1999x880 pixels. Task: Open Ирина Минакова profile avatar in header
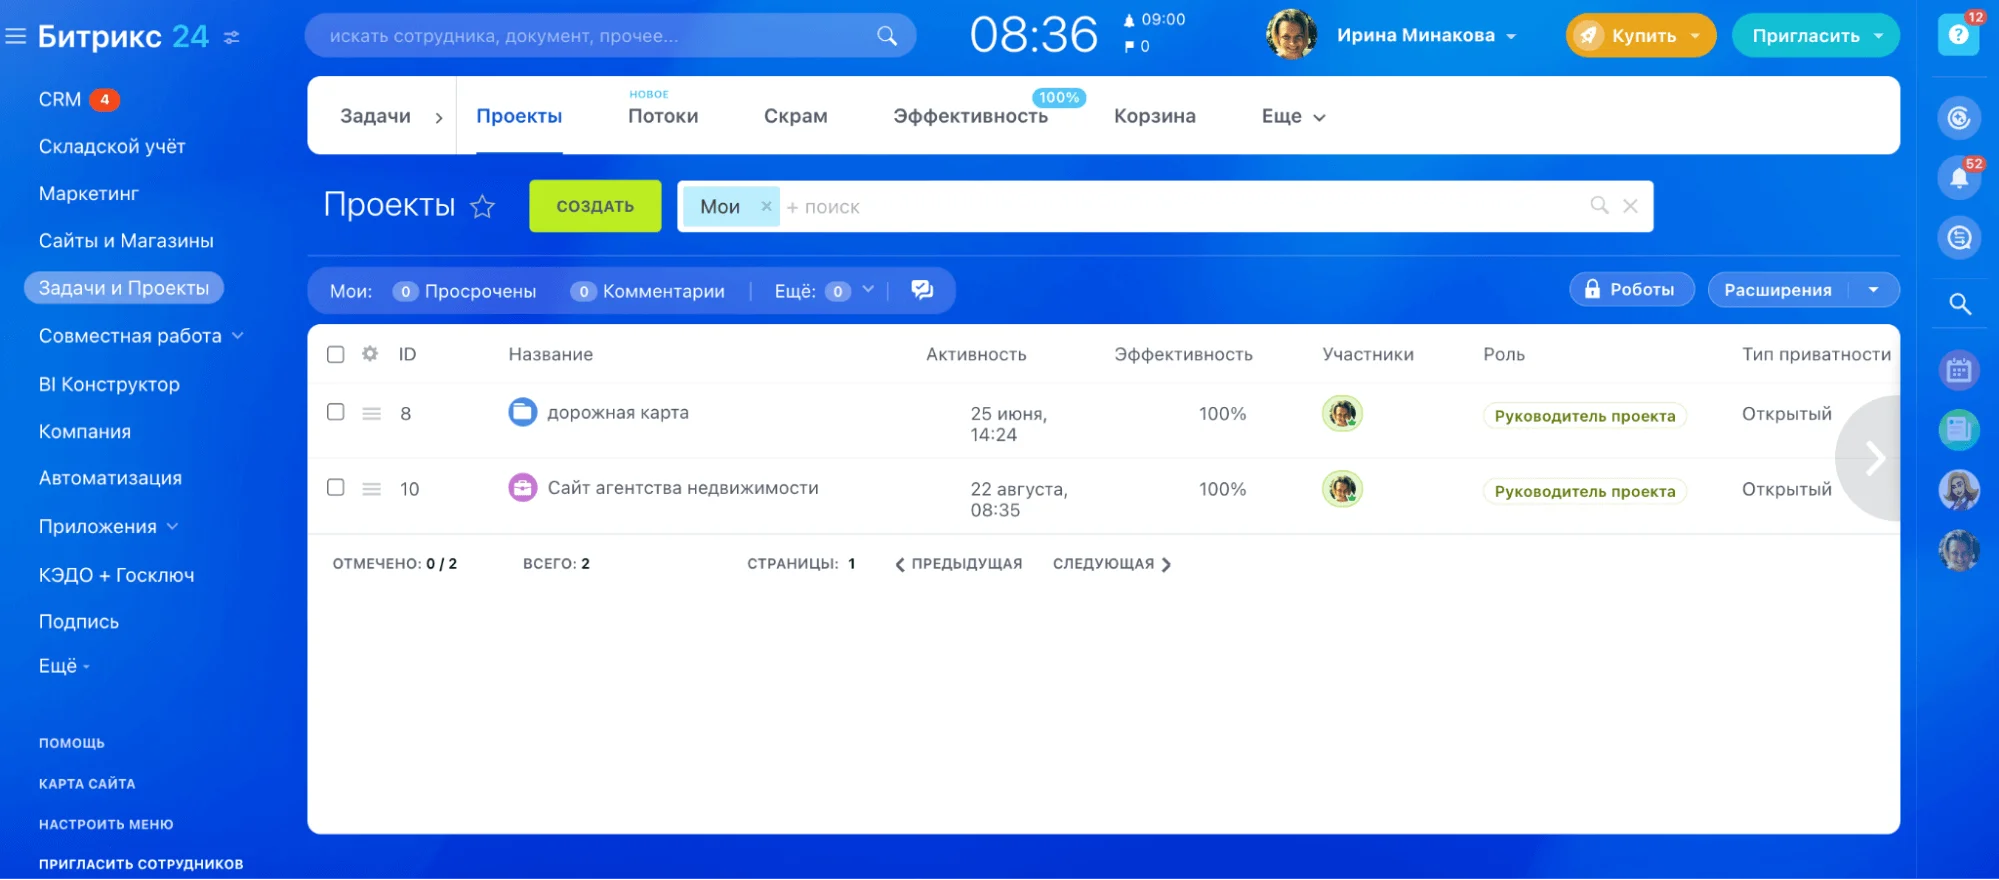(1291, 35)
